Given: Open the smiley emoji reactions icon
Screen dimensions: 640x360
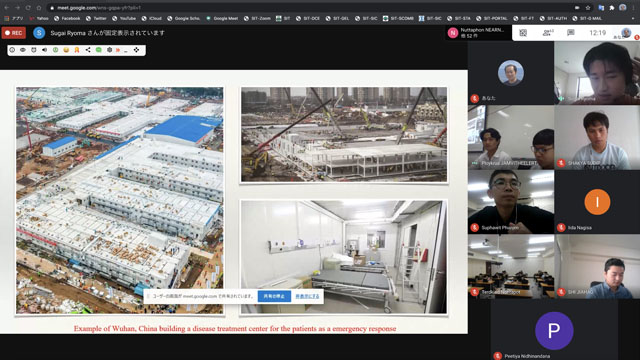Looking at the screenshot, I should tap(66, 50).
